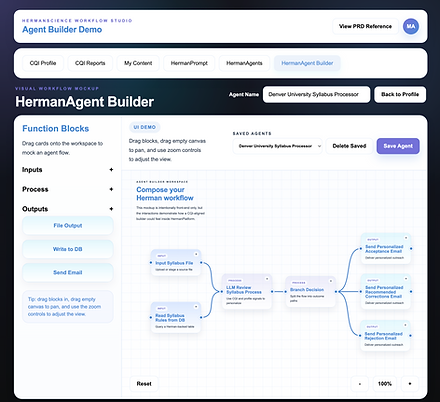
Task: Click the tip text box in sidebar
Action: click(68, 307)
